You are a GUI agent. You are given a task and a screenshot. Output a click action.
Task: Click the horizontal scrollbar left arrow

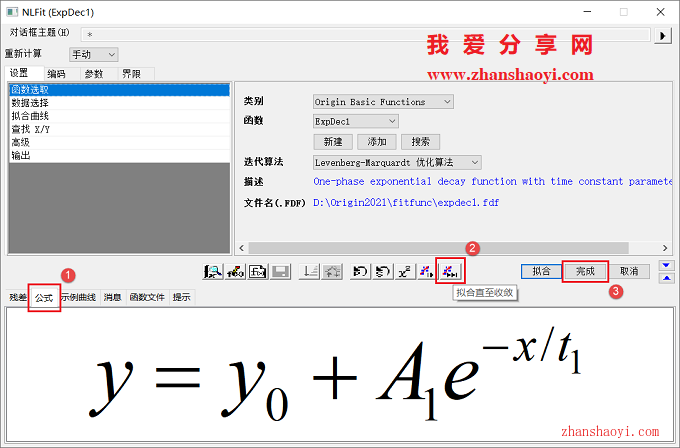(242, 248)
